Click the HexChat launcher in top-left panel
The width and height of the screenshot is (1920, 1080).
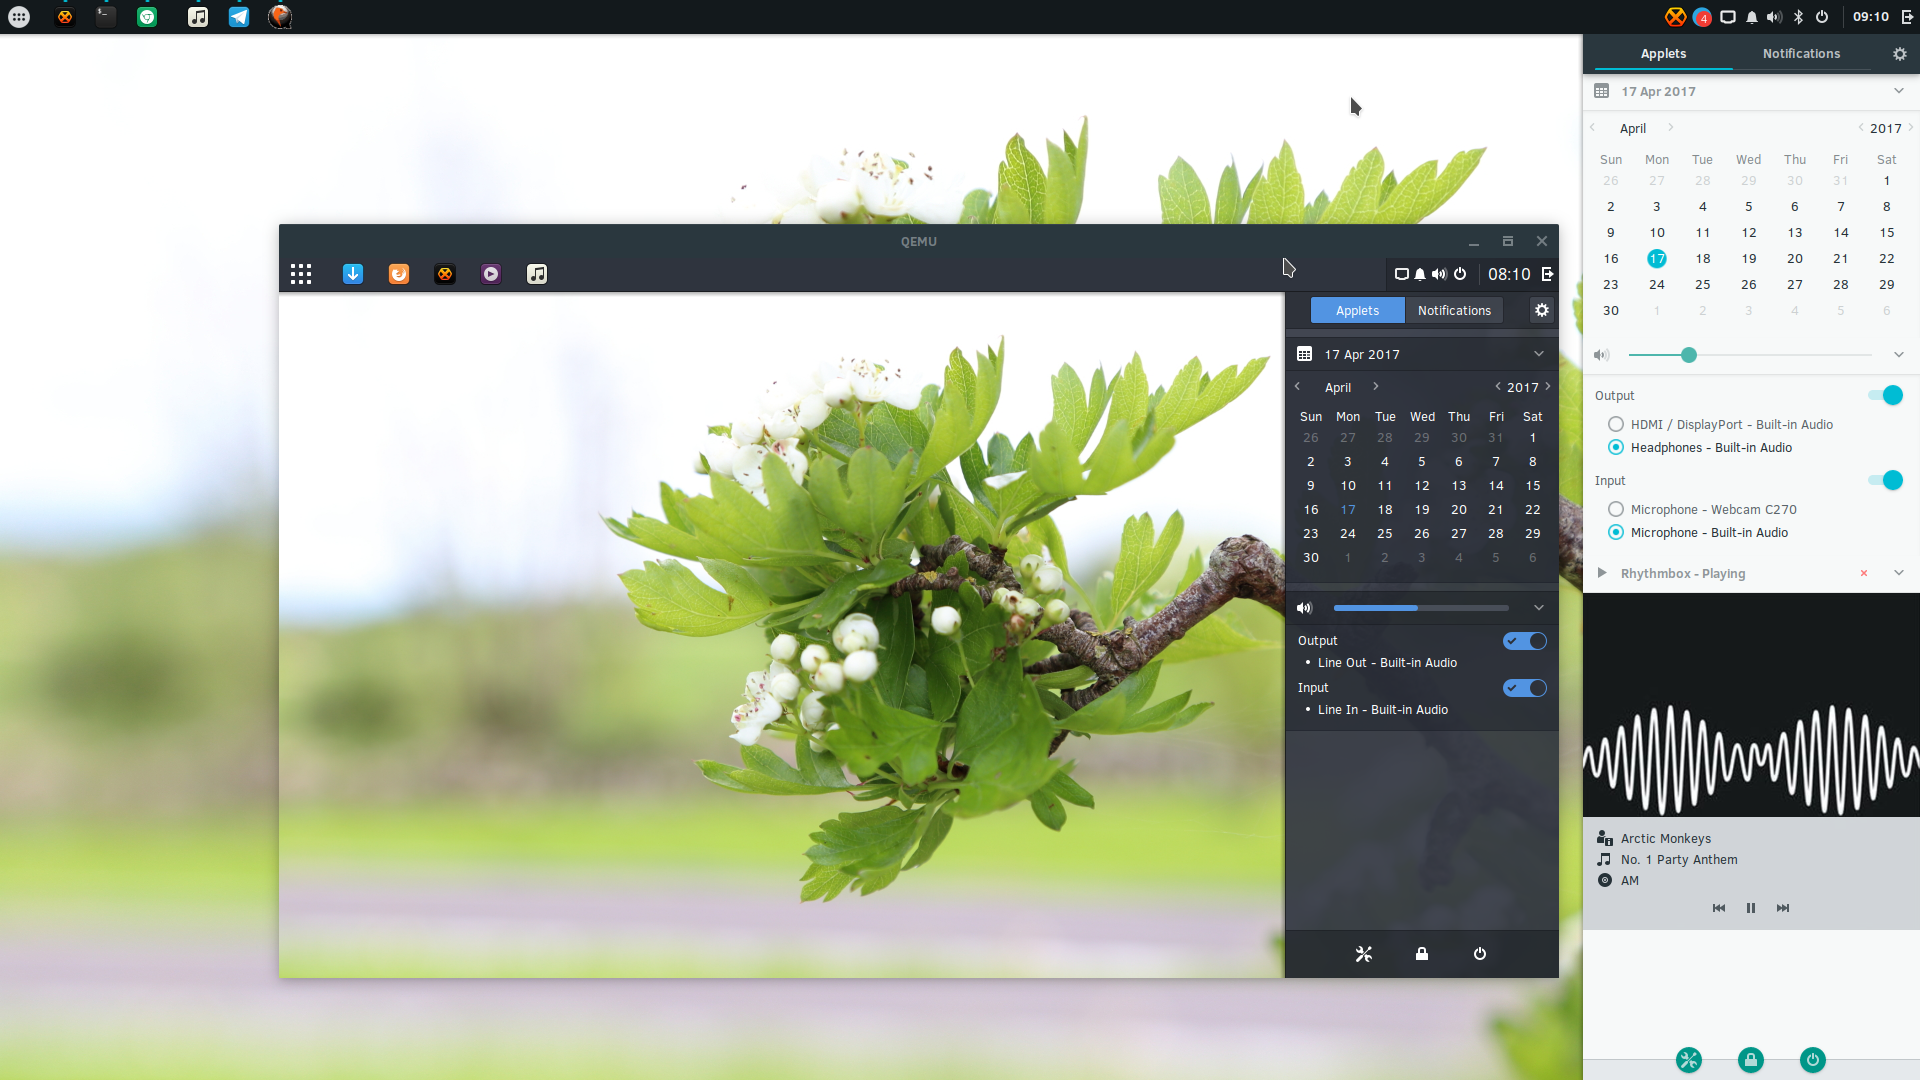click(x=65, y=17)
